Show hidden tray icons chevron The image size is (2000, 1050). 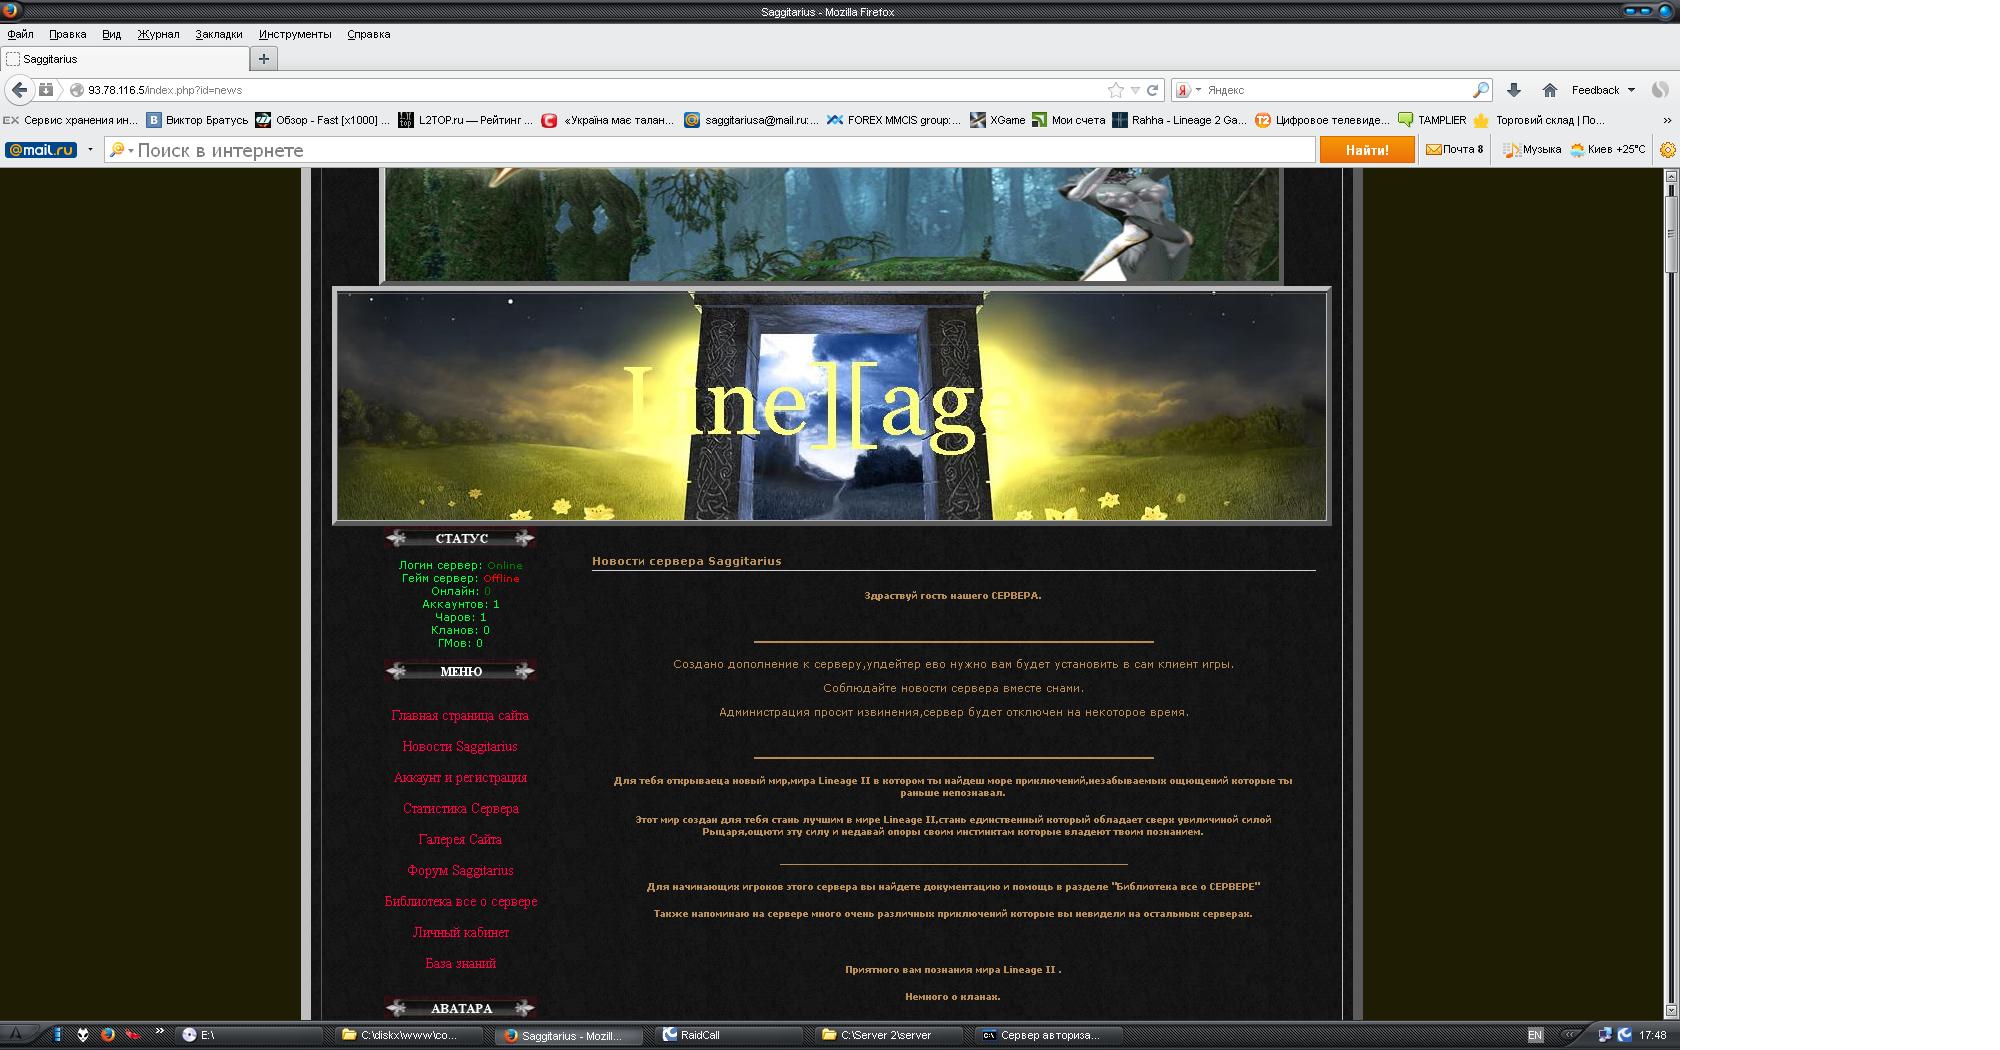click(1571, 1035)
